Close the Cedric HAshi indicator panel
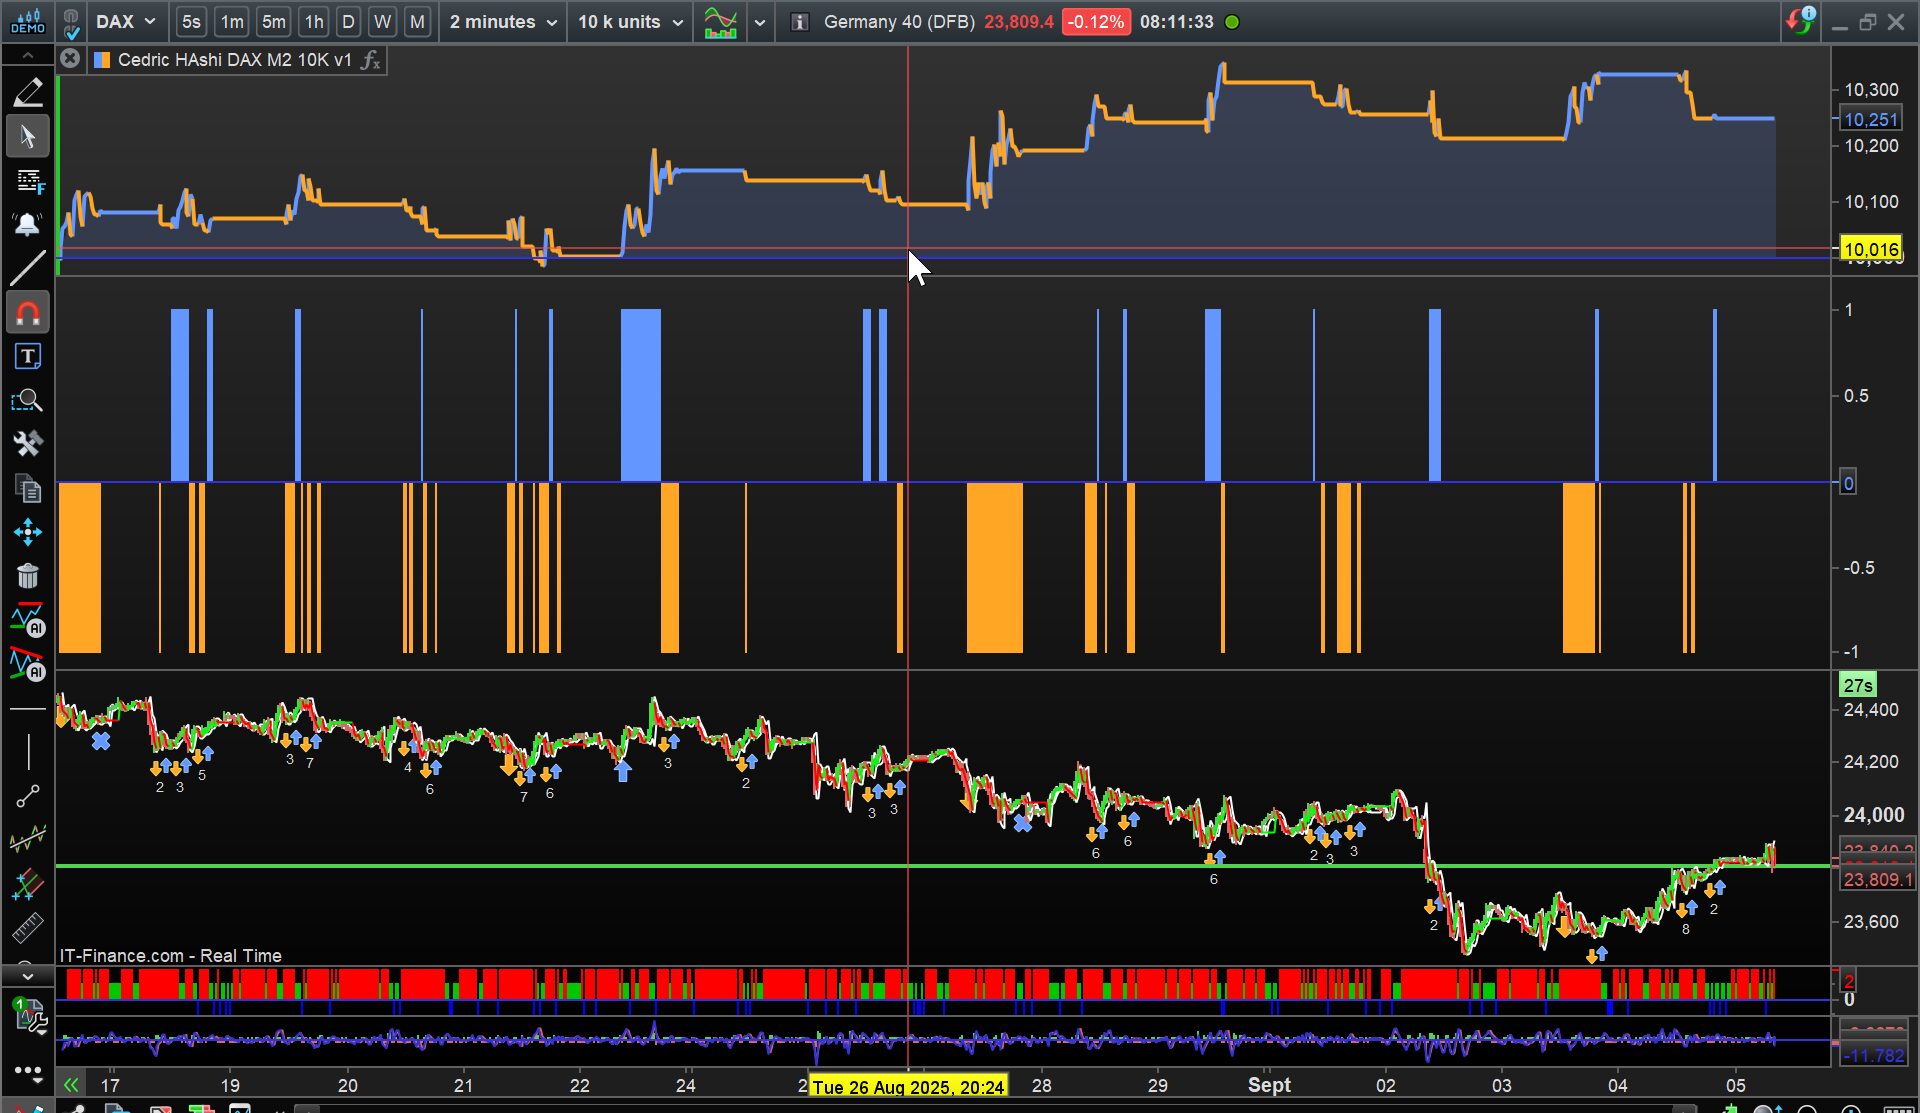Viewport: 1920px width, 1113px height. coord(69,59)
